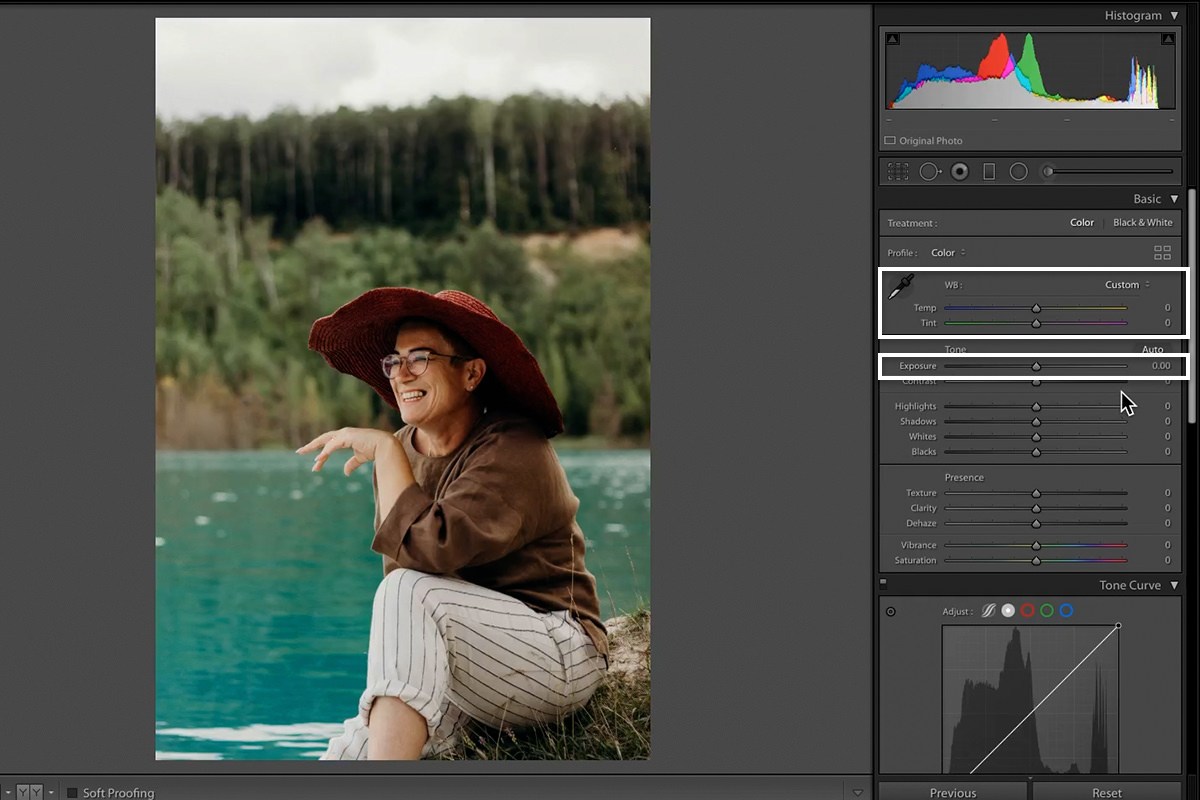The width and height of the screenshot is (1200, 800).
Task: Toggle shadow clipping indicator in histogram
Action: [x=893, y=39]
